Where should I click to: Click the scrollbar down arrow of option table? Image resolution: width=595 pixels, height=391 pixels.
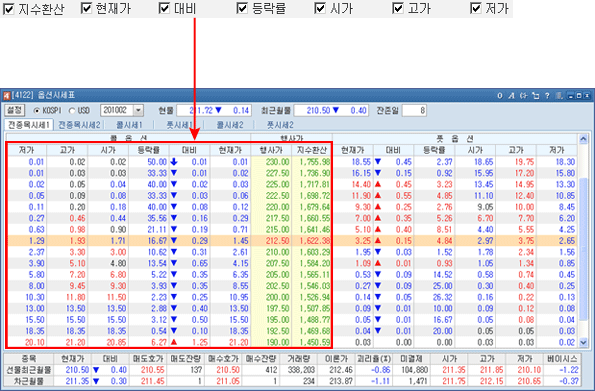click(x=583, y=342)
